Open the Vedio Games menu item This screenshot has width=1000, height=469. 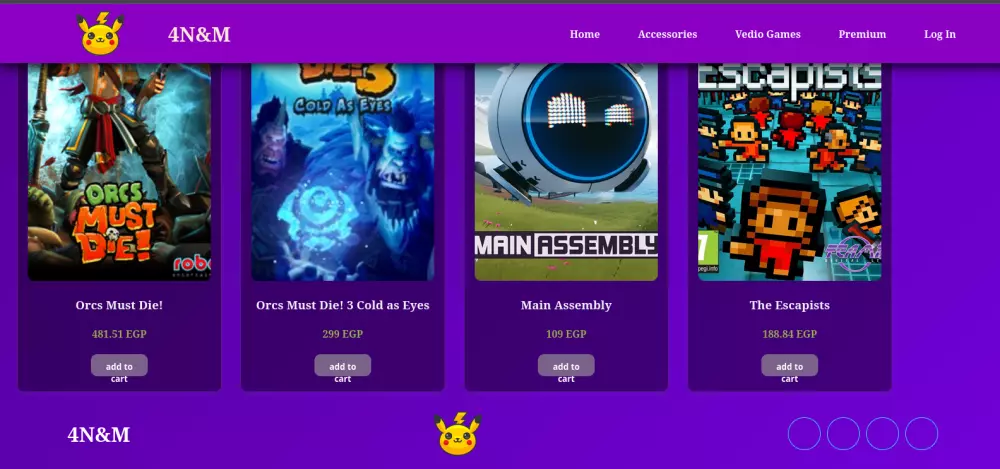768,34
